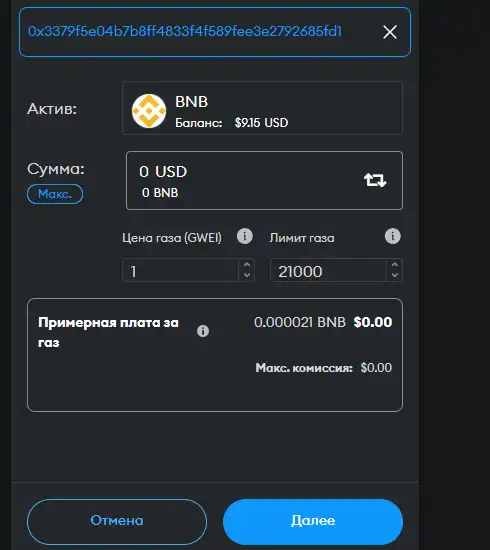Clear the recipient address with X icon
Image resolution: width=490 pixels, height=550 pixels.
pos(390,32)
